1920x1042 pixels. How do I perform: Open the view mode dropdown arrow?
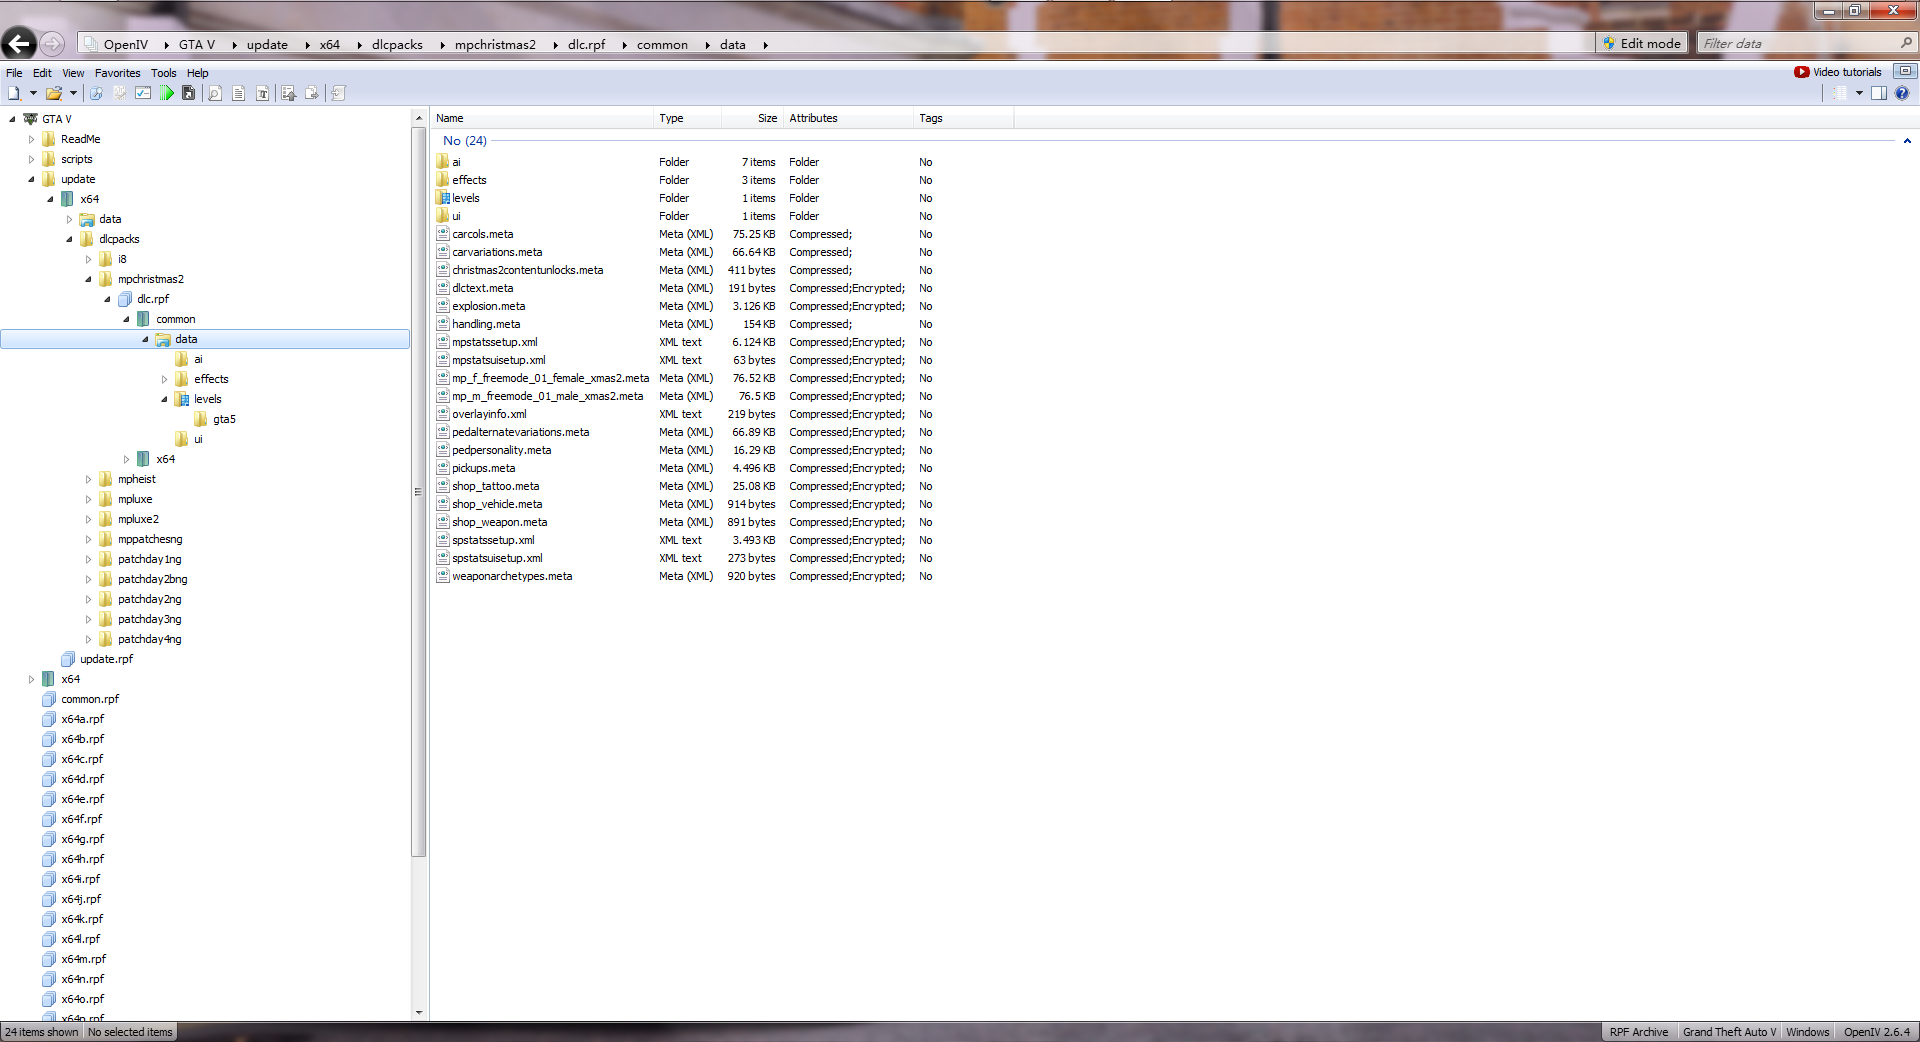1859,93
